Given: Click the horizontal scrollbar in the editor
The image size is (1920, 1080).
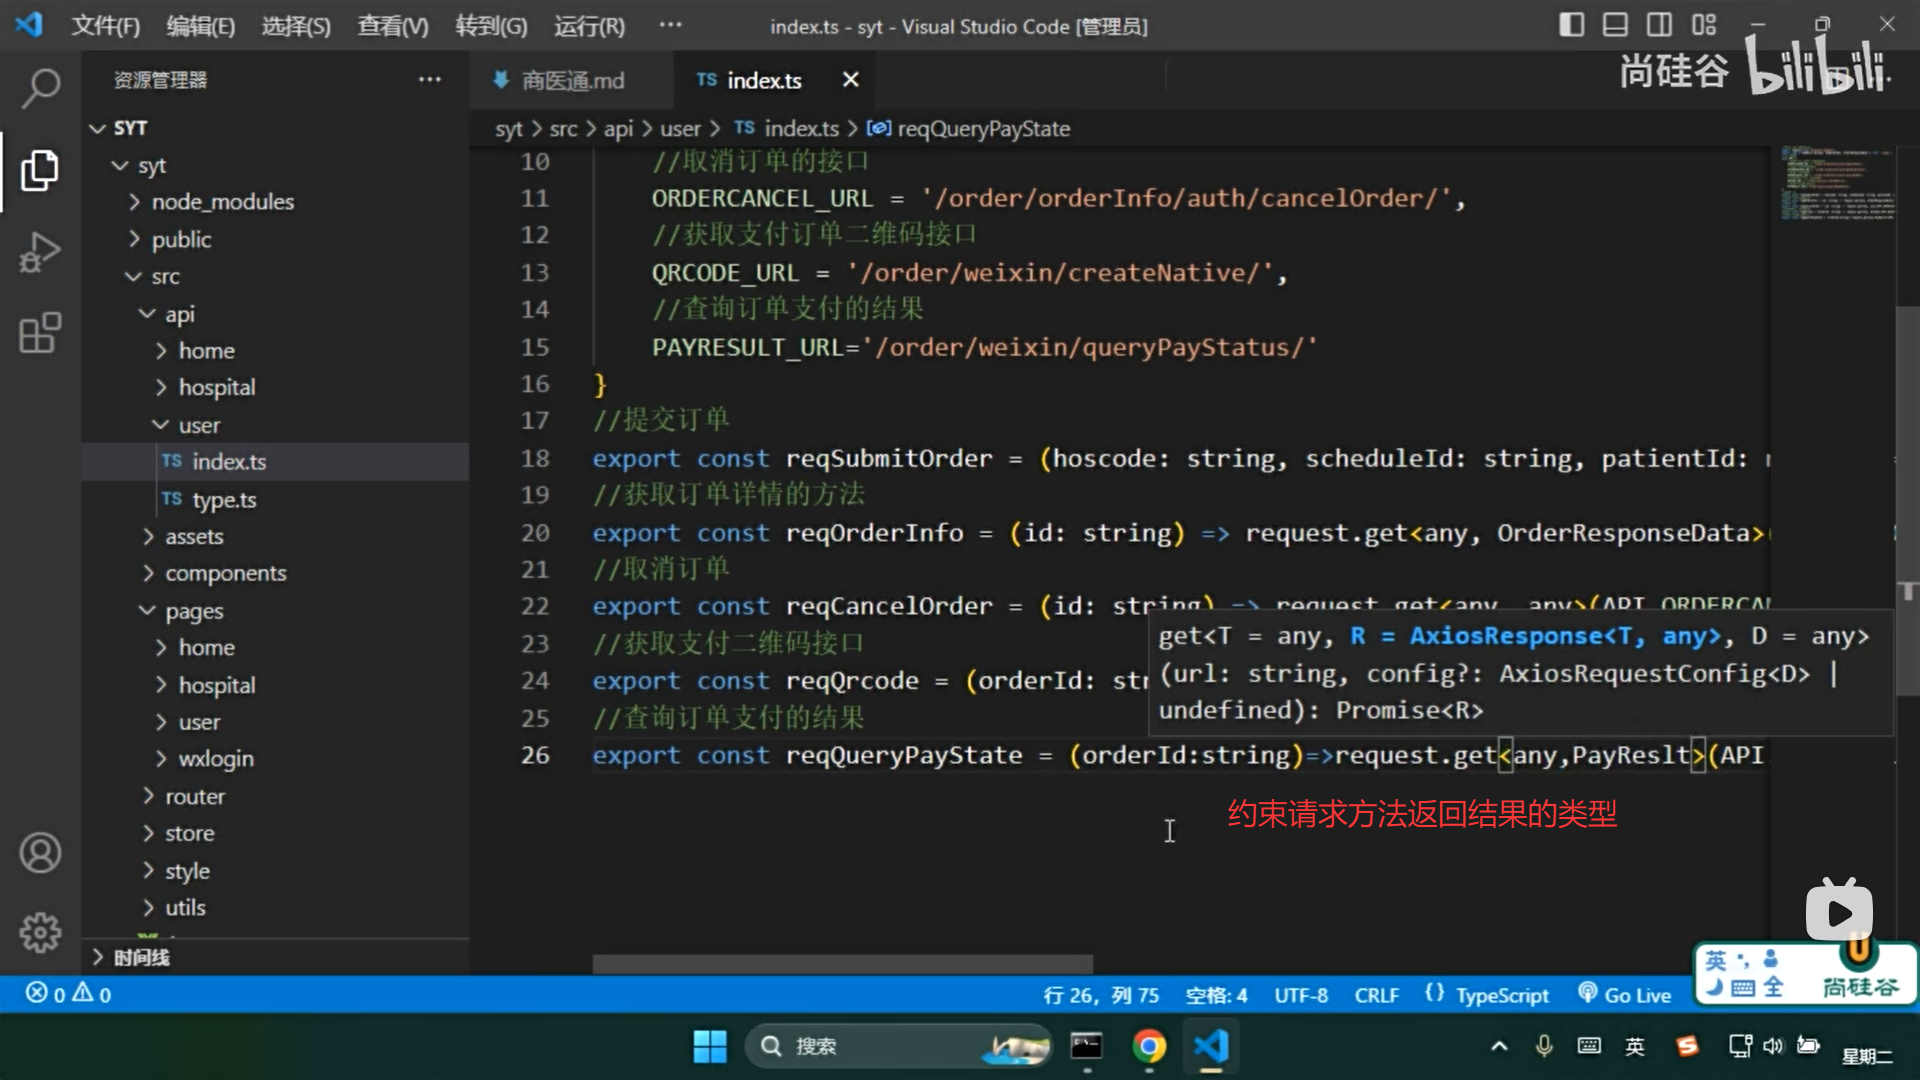Looking at the screenshot, I should [842, 964].
